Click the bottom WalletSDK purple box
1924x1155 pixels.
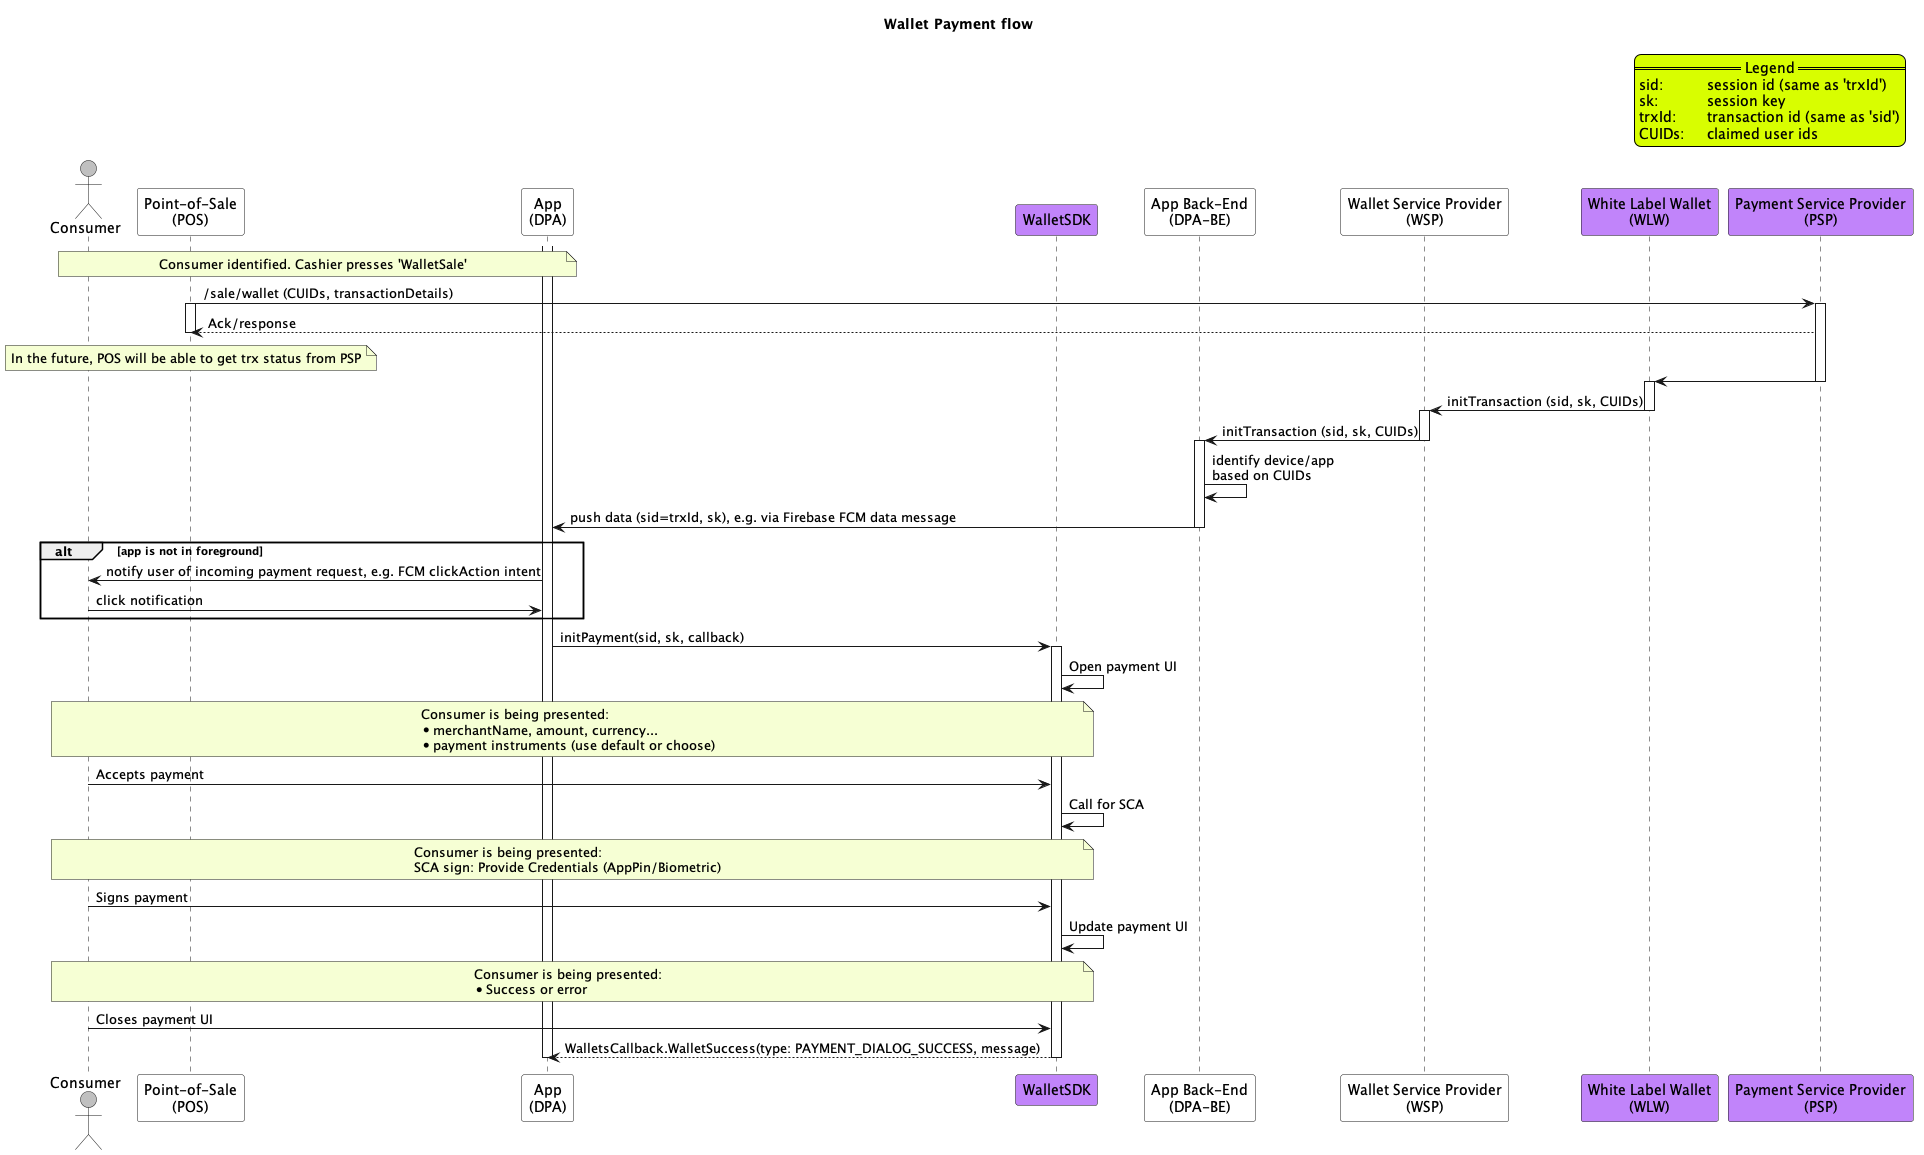[x=1056, y=1090]
